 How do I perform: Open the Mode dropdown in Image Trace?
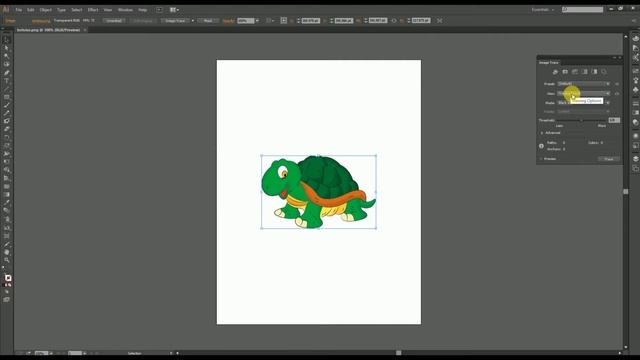tap(584, 103)
